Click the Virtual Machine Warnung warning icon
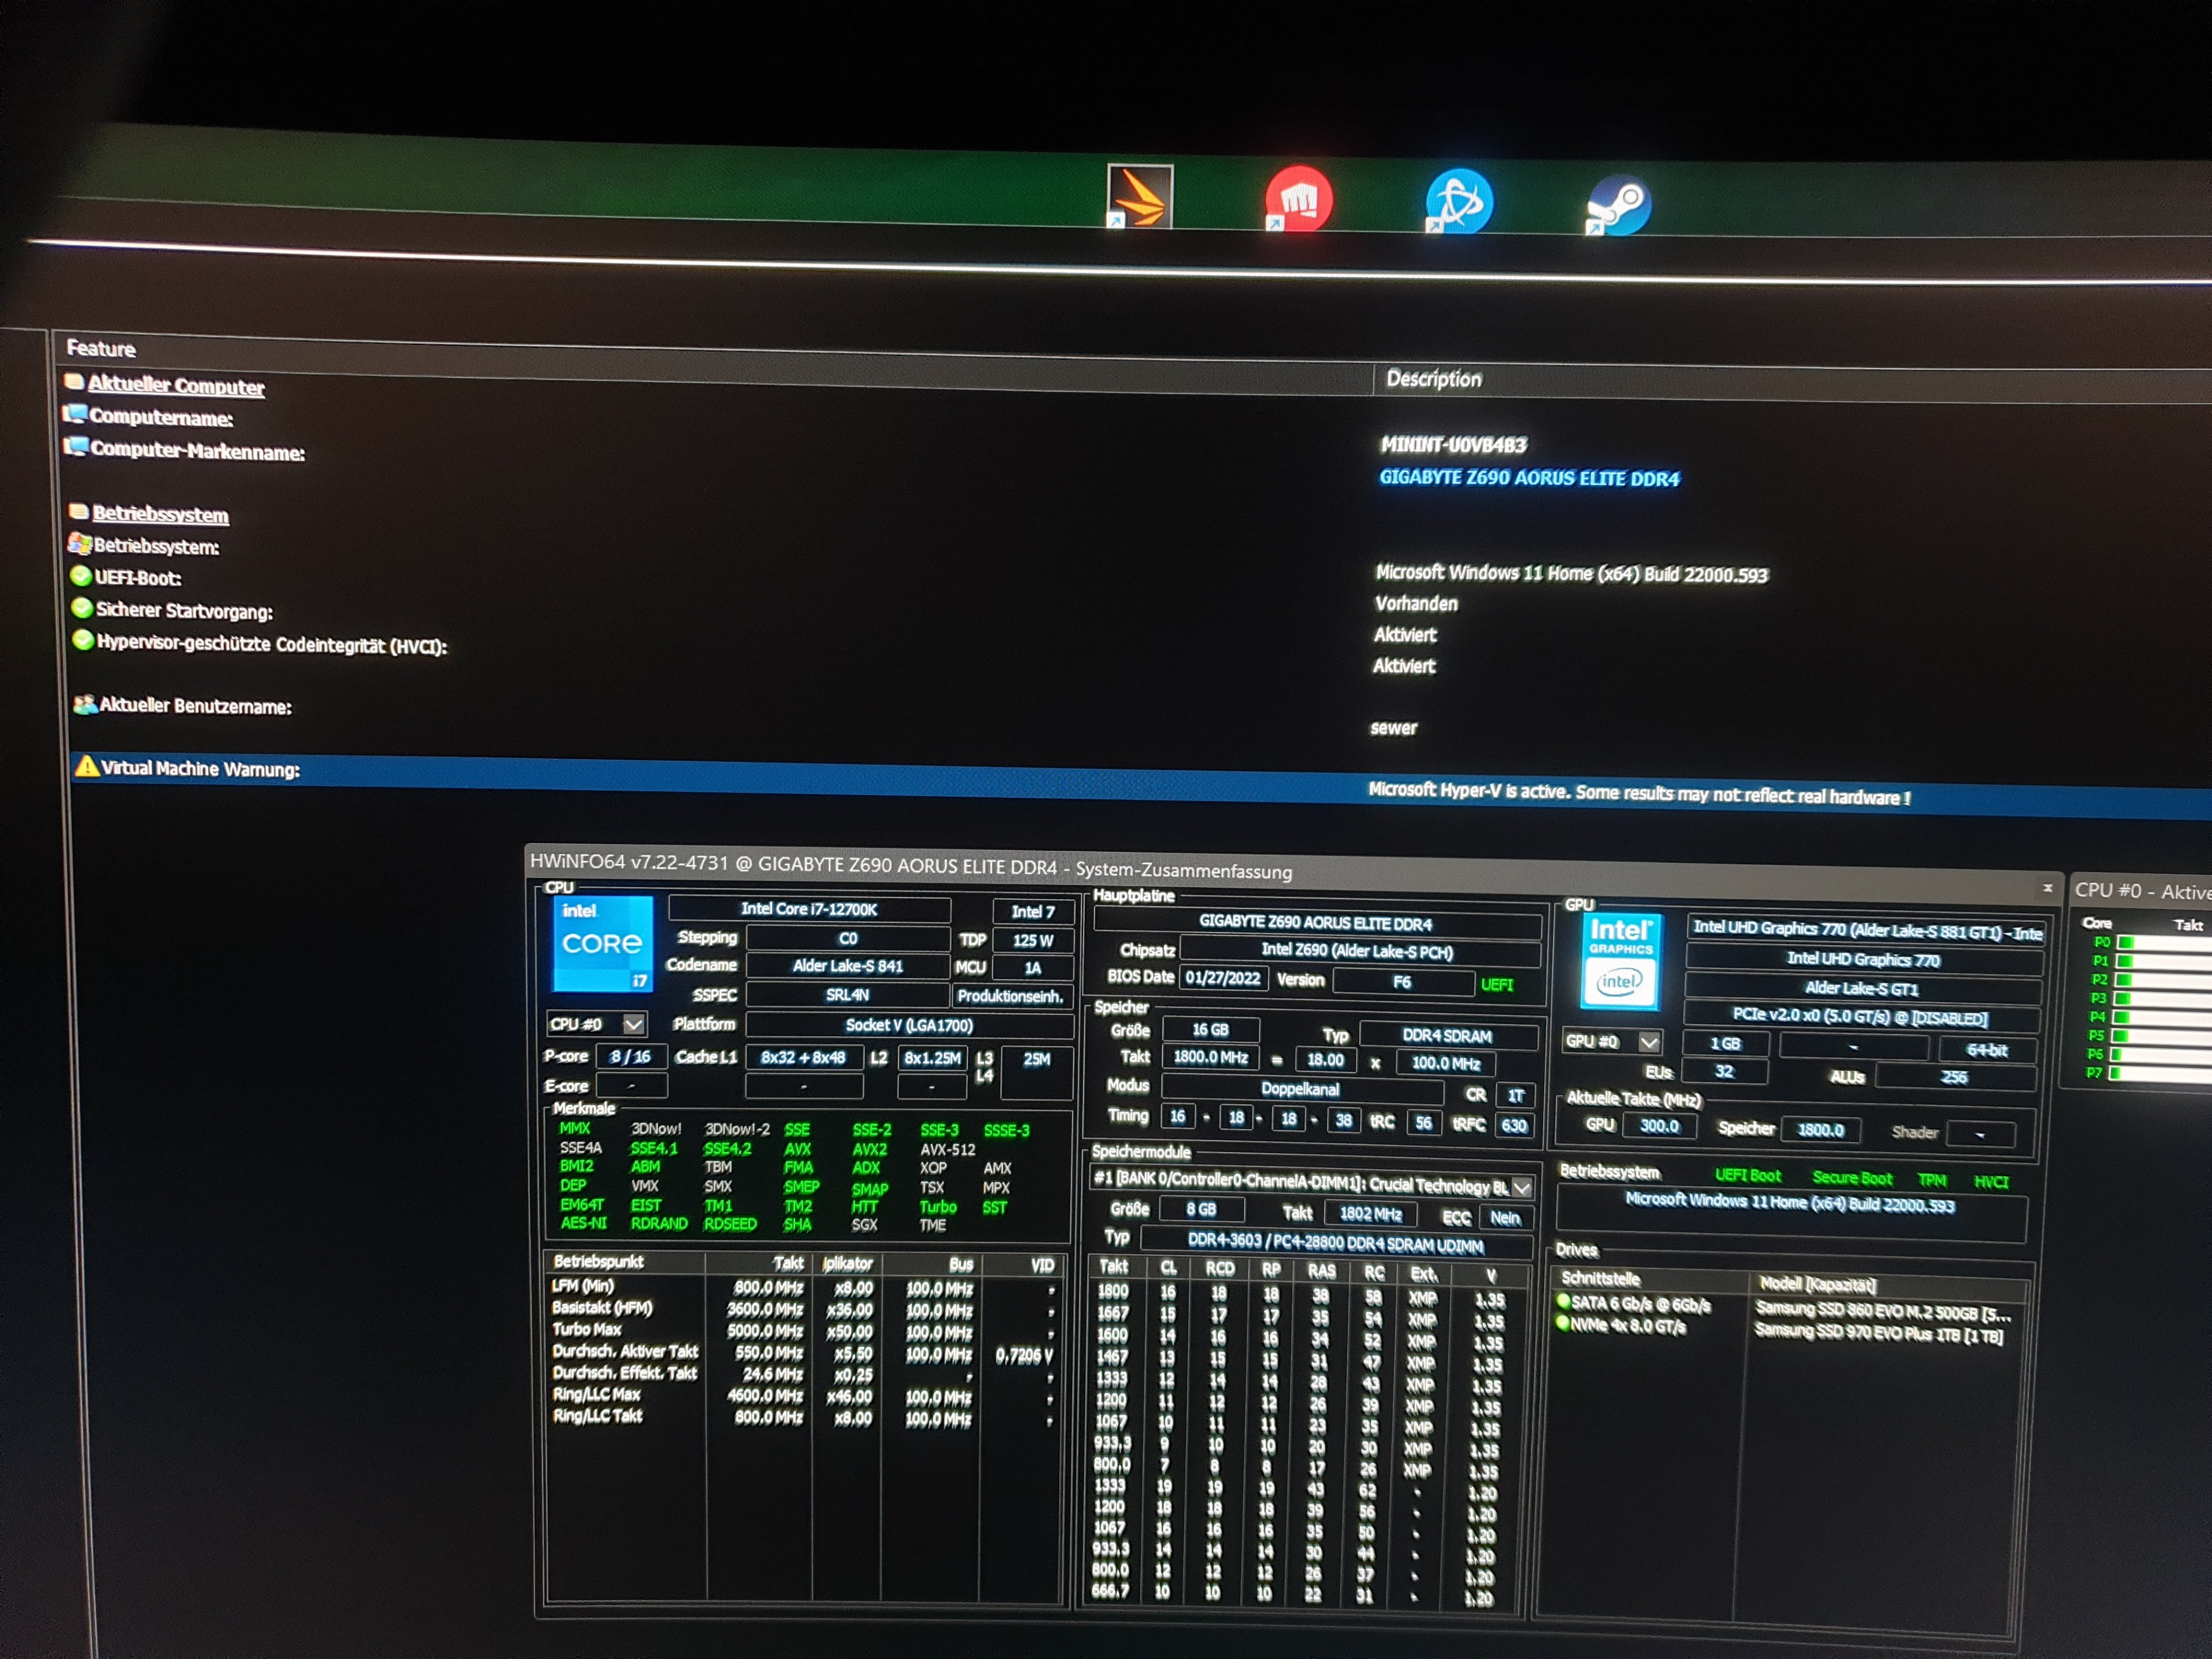 coord(87,766)
